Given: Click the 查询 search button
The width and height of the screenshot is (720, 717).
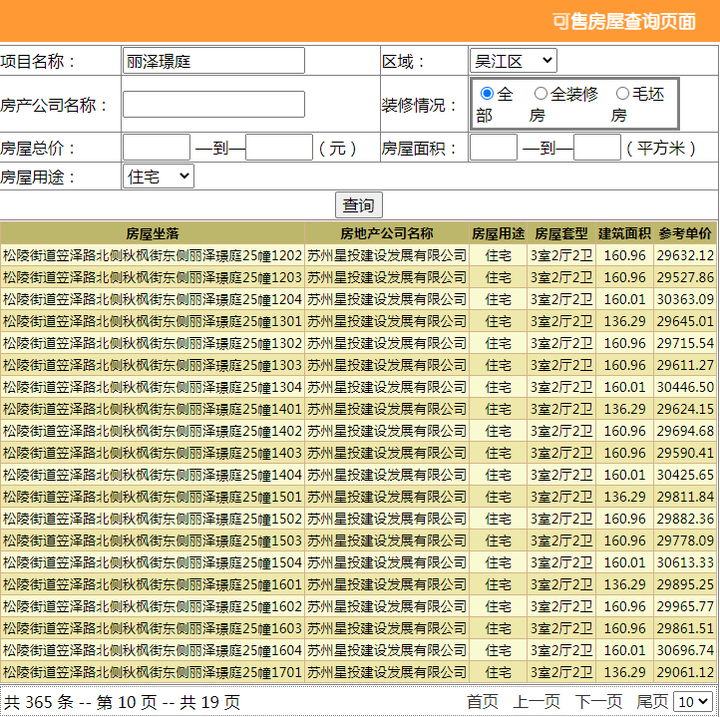Looking at the screenshot, I should coord(359,205).
